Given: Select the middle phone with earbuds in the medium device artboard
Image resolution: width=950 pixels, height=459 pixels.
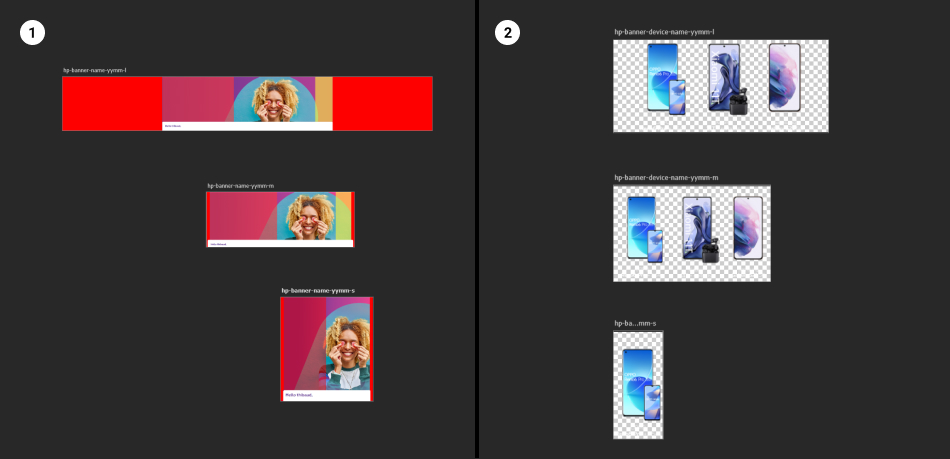Looking at the screenshot, I should pos(697,228).
